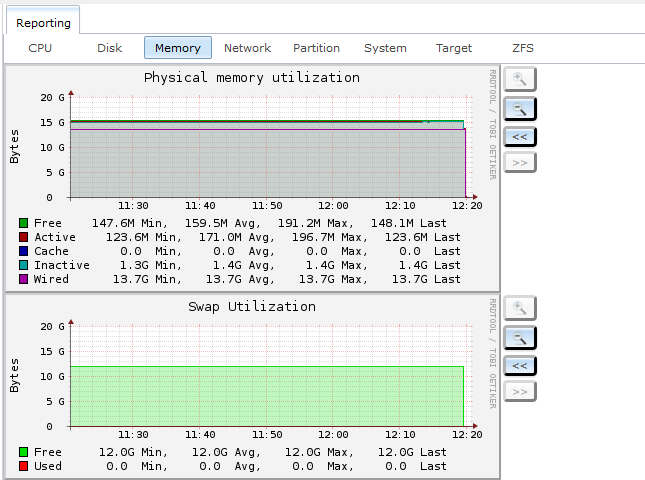Click the green Free memory legend swatch

point(23,223)
